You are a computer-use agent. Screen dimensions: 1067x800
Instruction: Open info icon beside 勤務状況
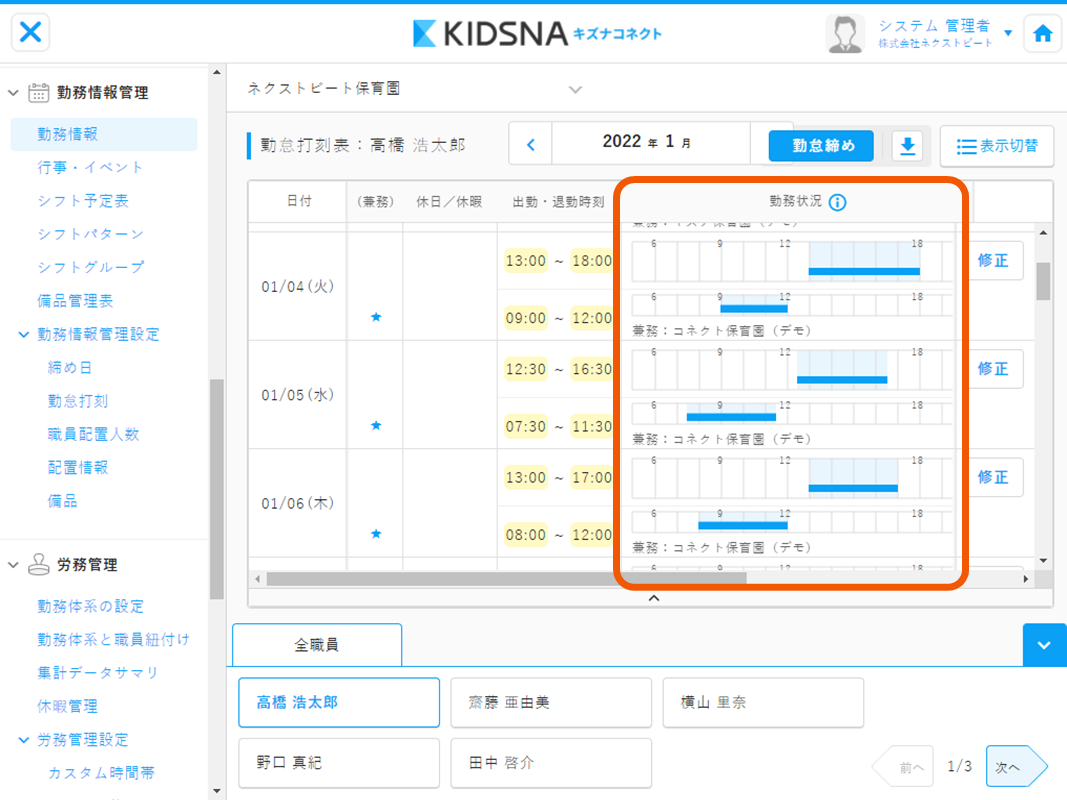pos(838,202)
